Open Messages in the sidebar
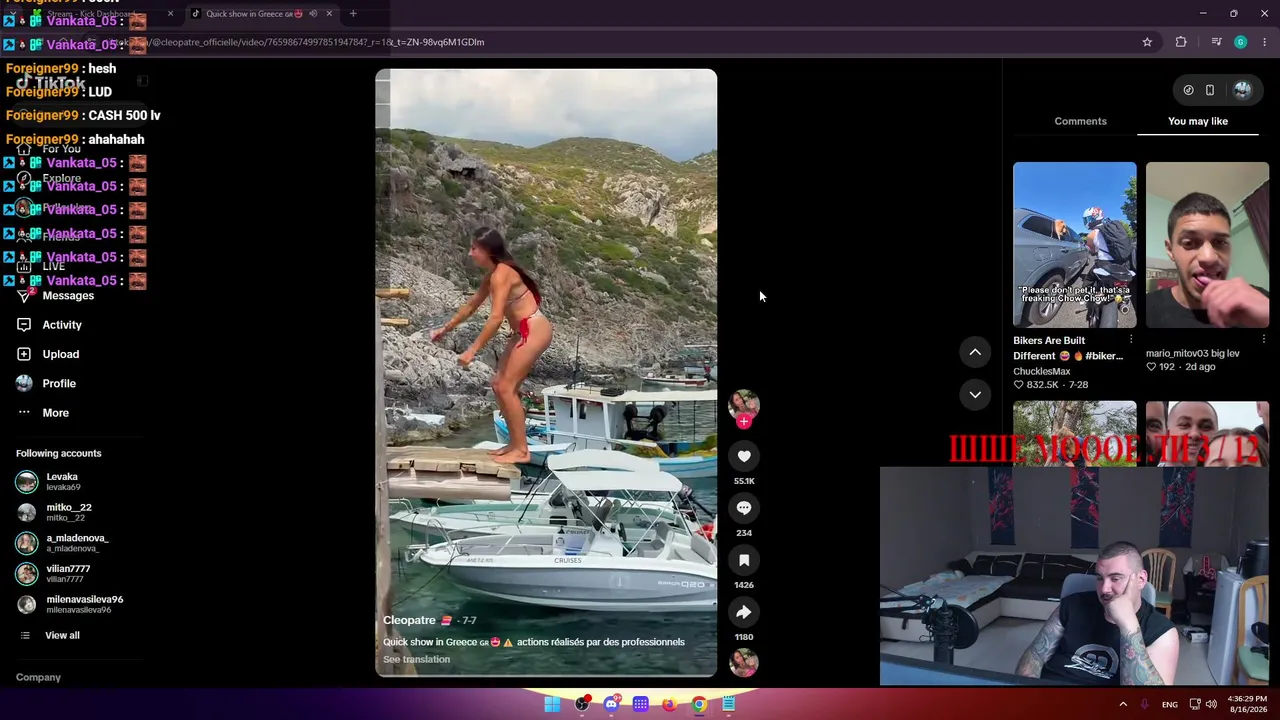The image size is (1280, 720). (68, 296)
